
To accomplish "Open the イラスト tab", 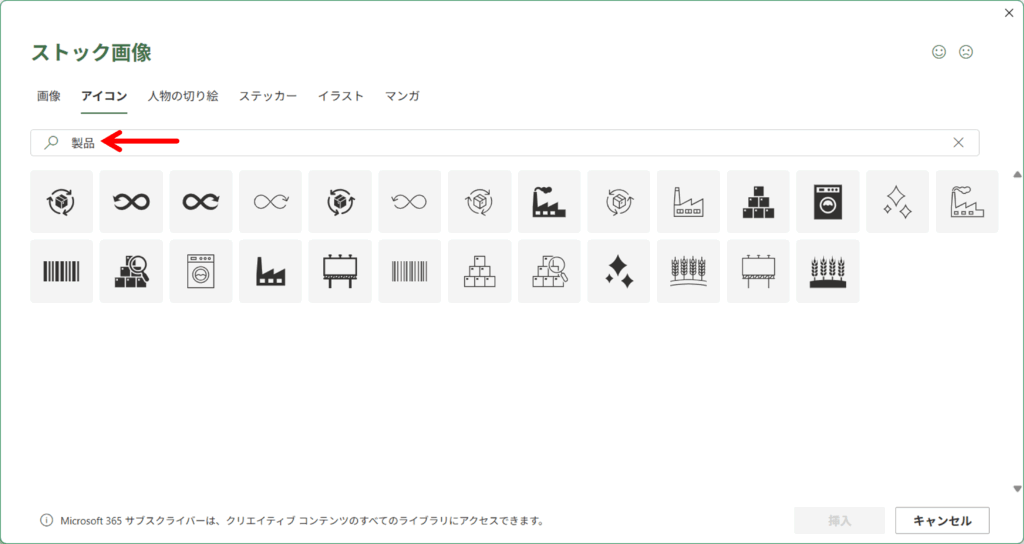I will pos(340,96).
